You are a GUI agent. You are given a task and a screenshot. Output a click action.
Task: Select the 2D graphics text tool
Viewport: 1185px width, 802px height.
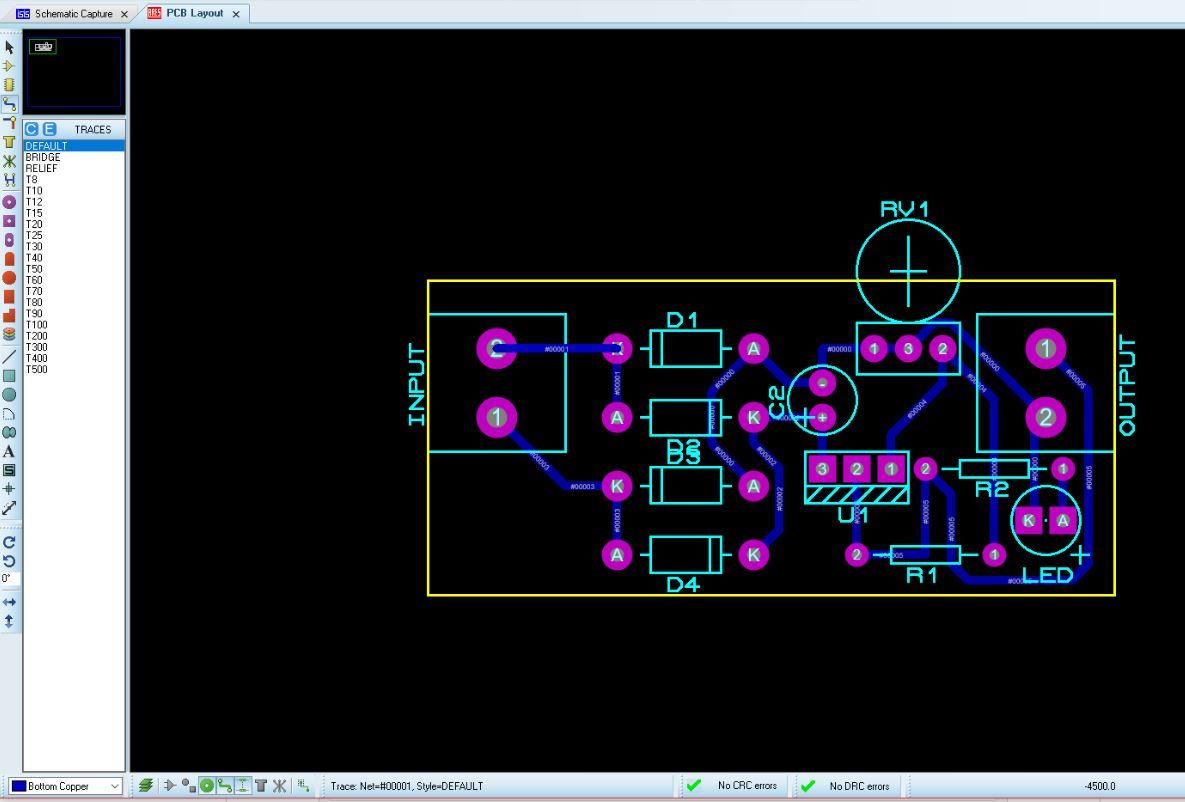(8, 451)
